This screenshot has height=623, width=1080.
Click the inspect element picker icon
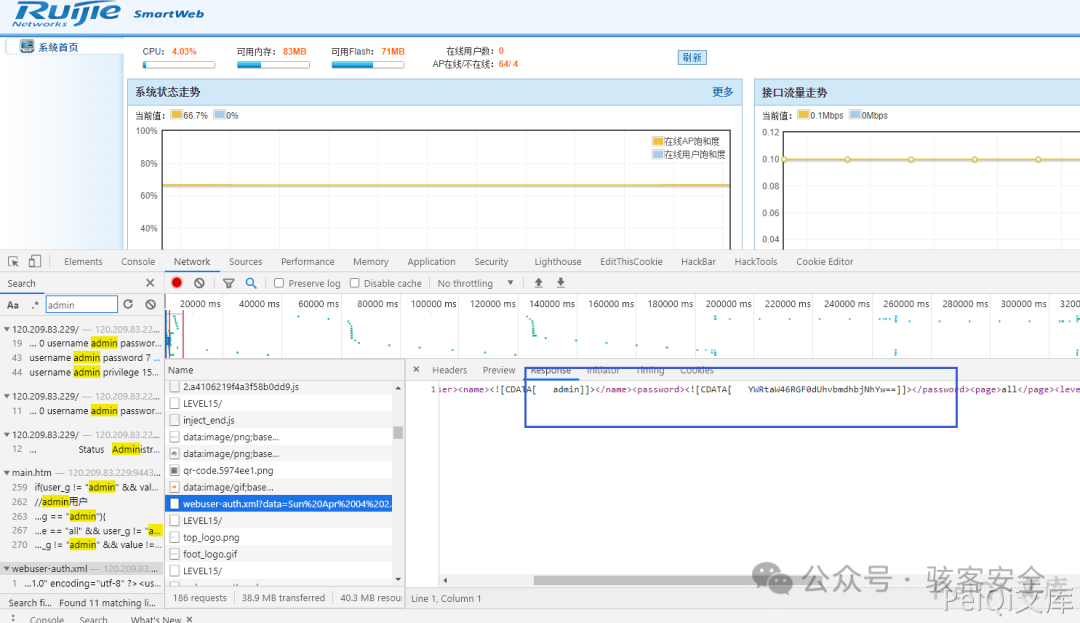coord(13,262)
